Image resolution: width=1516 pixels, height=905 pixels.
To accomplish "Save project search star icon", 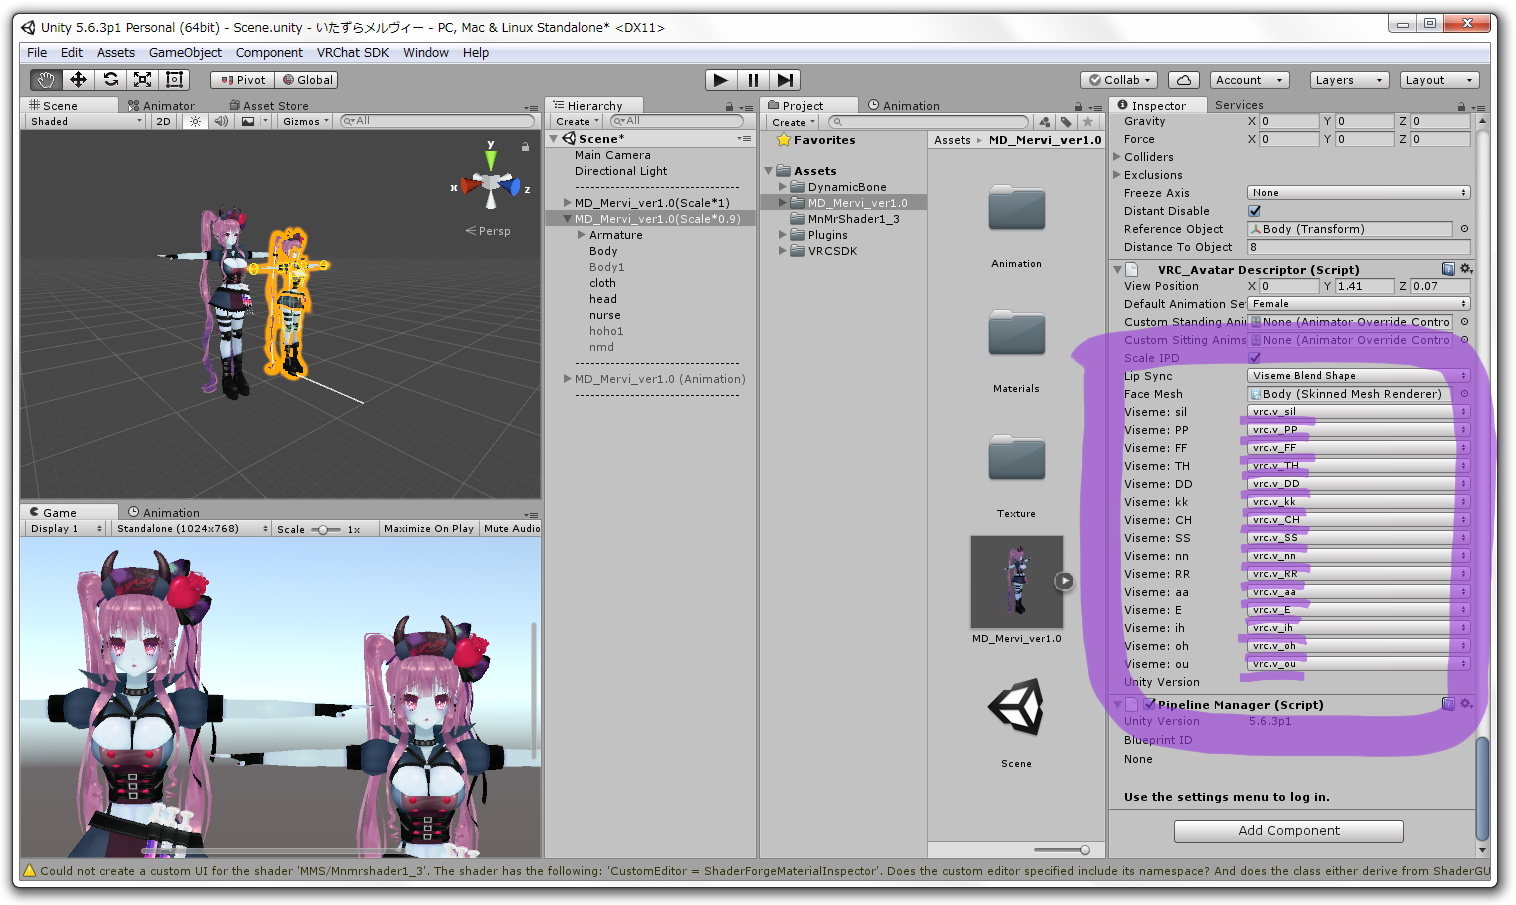I will pos(1088,122).
